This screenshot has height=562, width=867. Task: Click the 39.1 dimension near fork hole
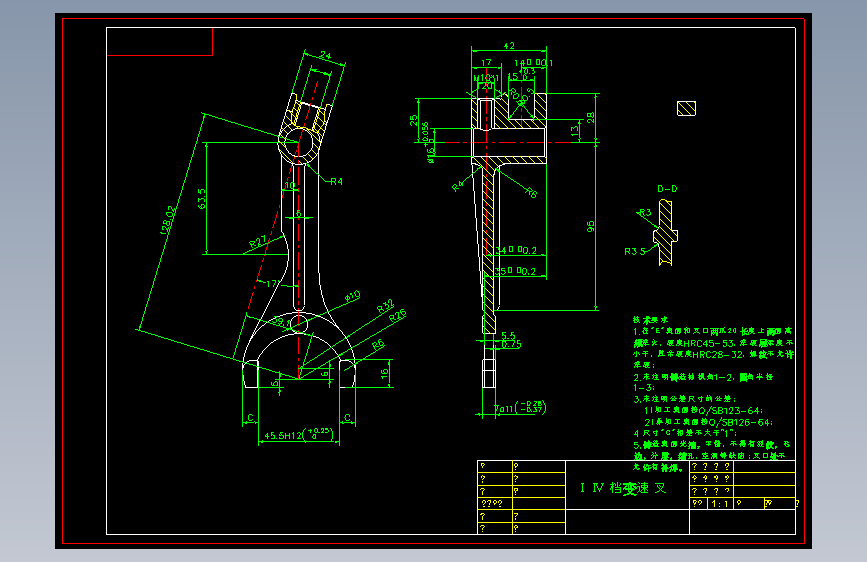pos(281,321)
